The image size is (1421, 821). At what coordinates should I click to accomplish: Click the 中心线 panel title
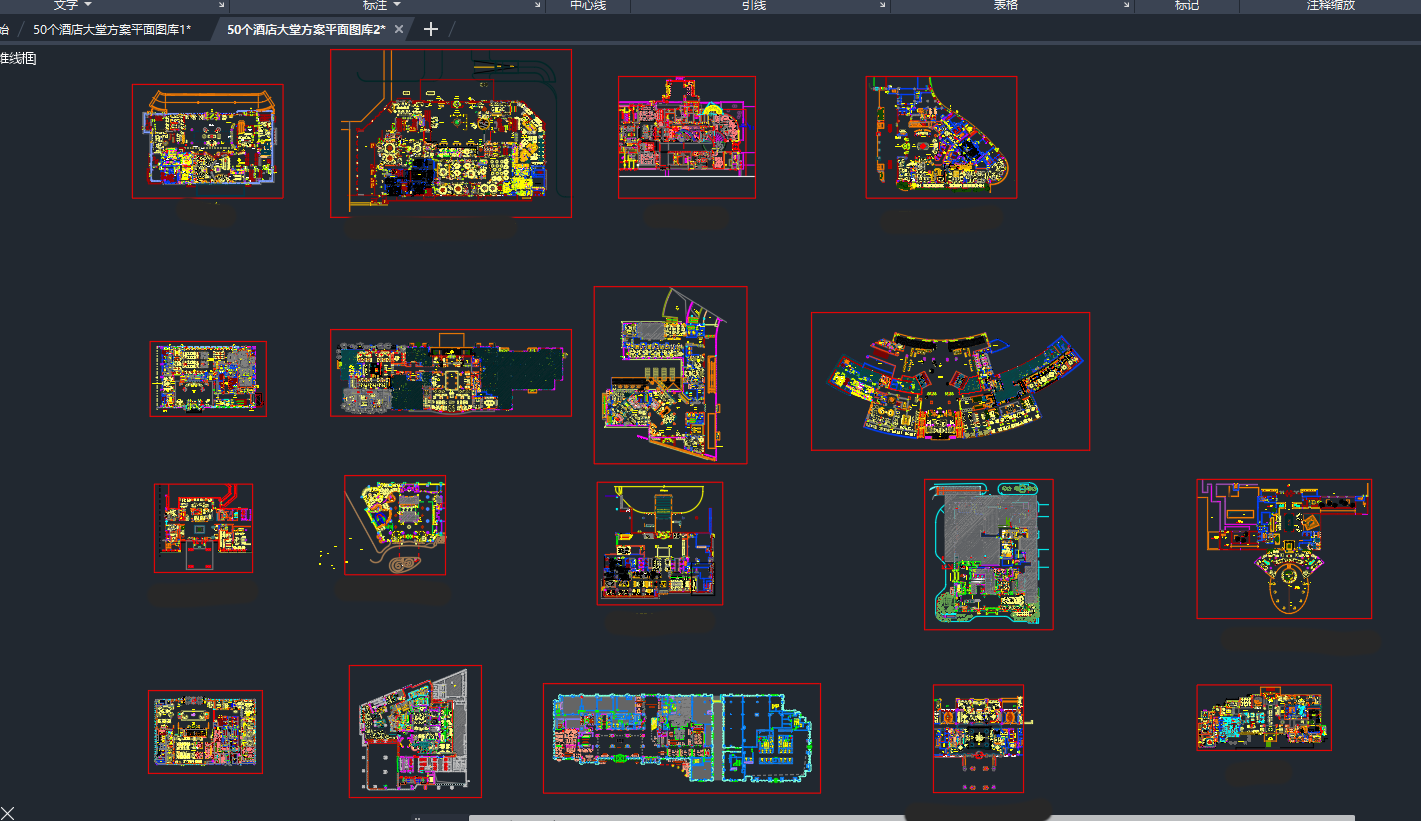(x=587, y=5)
